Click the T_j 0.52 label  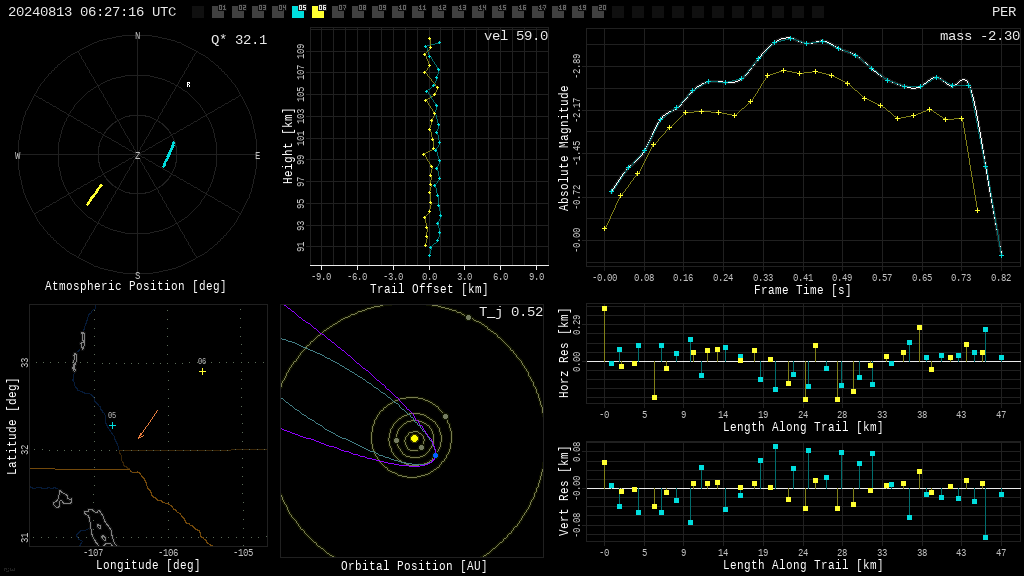[x=511, y=312]
